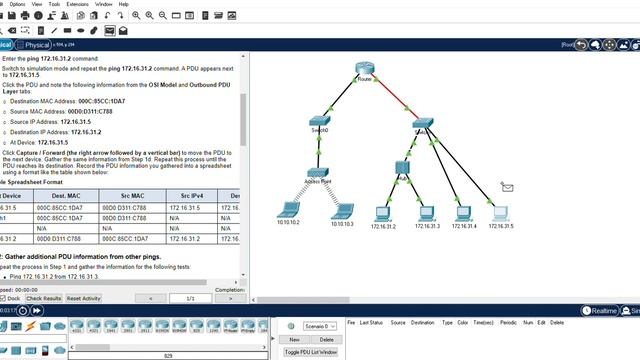The image size is (640, 360).
Task: Click the page number 1/1 field
Action: (191, 298)
